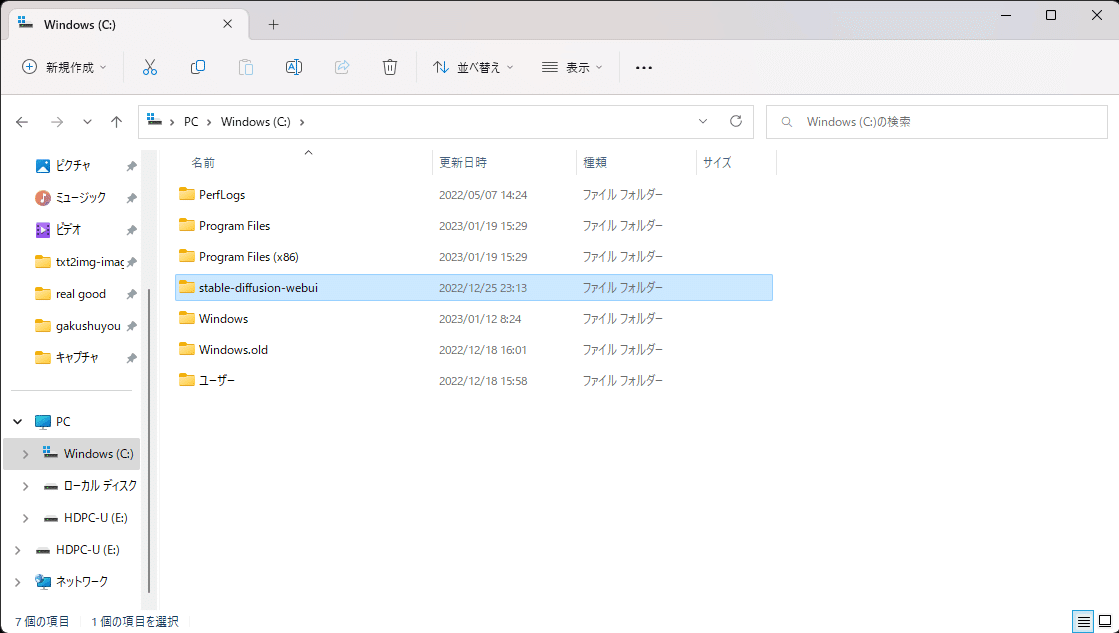The width and height of the screenshot is (1119, 633).
Task: Click the Share icon in the toolbar
Action: coord(342,67)
